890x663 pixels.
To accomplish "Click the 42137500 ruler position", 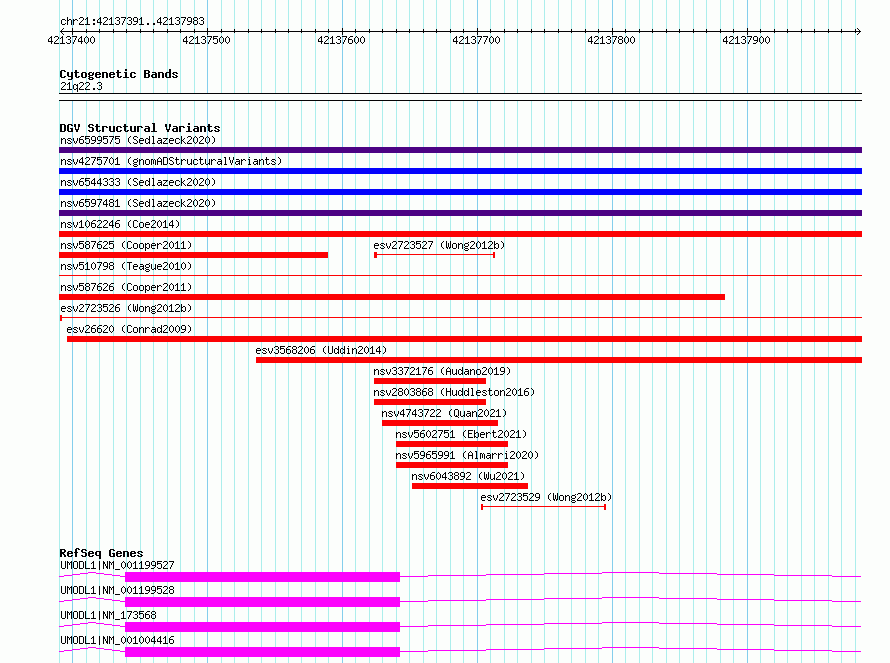I will tap(207, 40).
